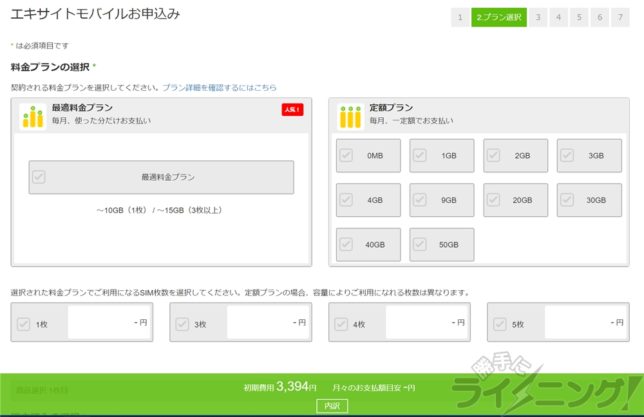The image size is (644, 417).
Task: Go to step 4 in progress bar
Action: click(559, 17)
